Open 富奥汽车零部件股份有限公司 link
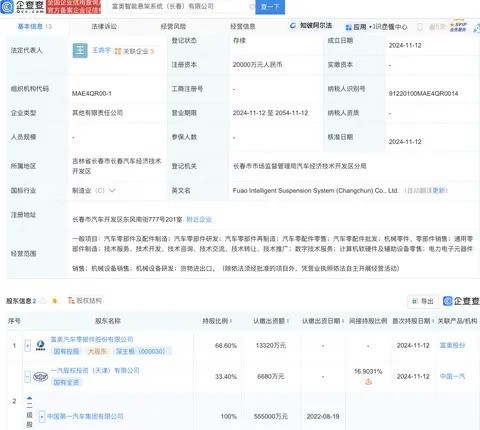The width and height of the screenshot is (480, 430). click(x=92, y=339)
